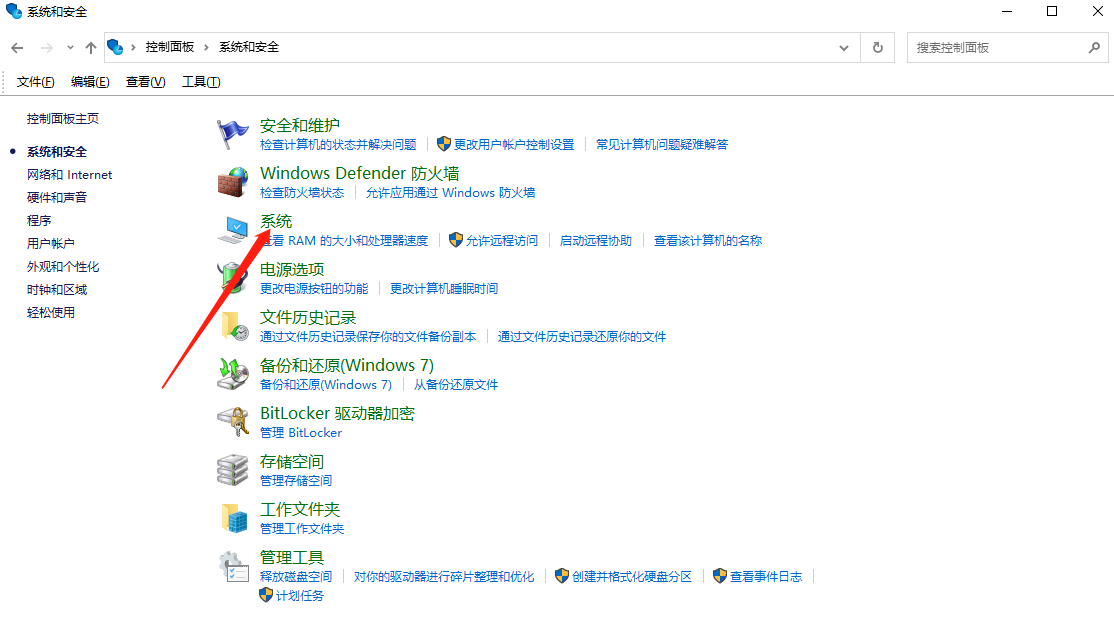Click the search magnifier icon
The image size is (1114, 624).
(1094, 48)
